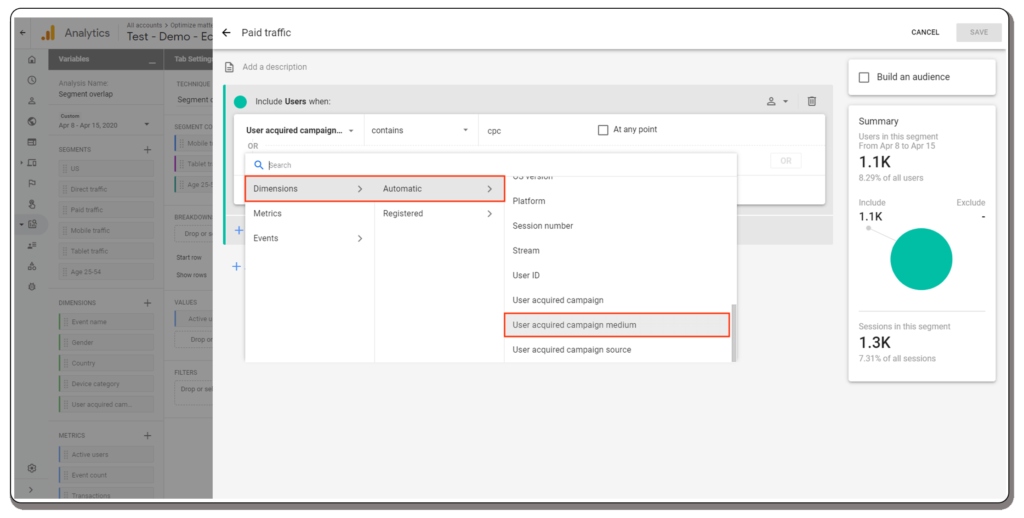Image resolution: width=1024 pixels, height=518 pixels.
Task: Minimize the Variables panel
Action: [x=152, y=61]
